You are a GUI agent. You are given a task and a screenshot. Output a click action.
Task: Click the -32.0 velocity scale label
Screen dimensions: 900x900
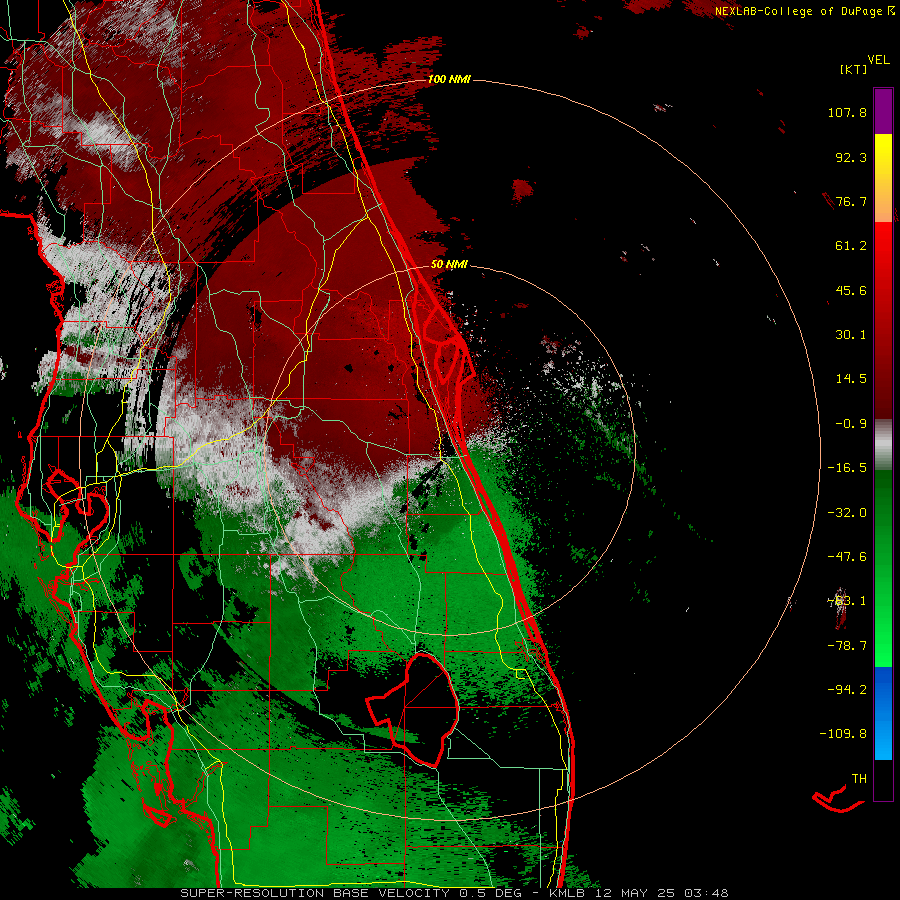(847, 513)
